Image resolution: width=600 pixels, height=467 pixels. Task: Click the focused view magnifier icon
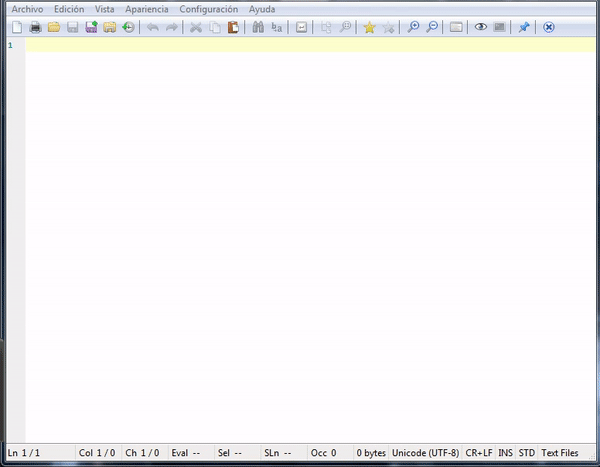pyautogui.click(x=345, y=27)
